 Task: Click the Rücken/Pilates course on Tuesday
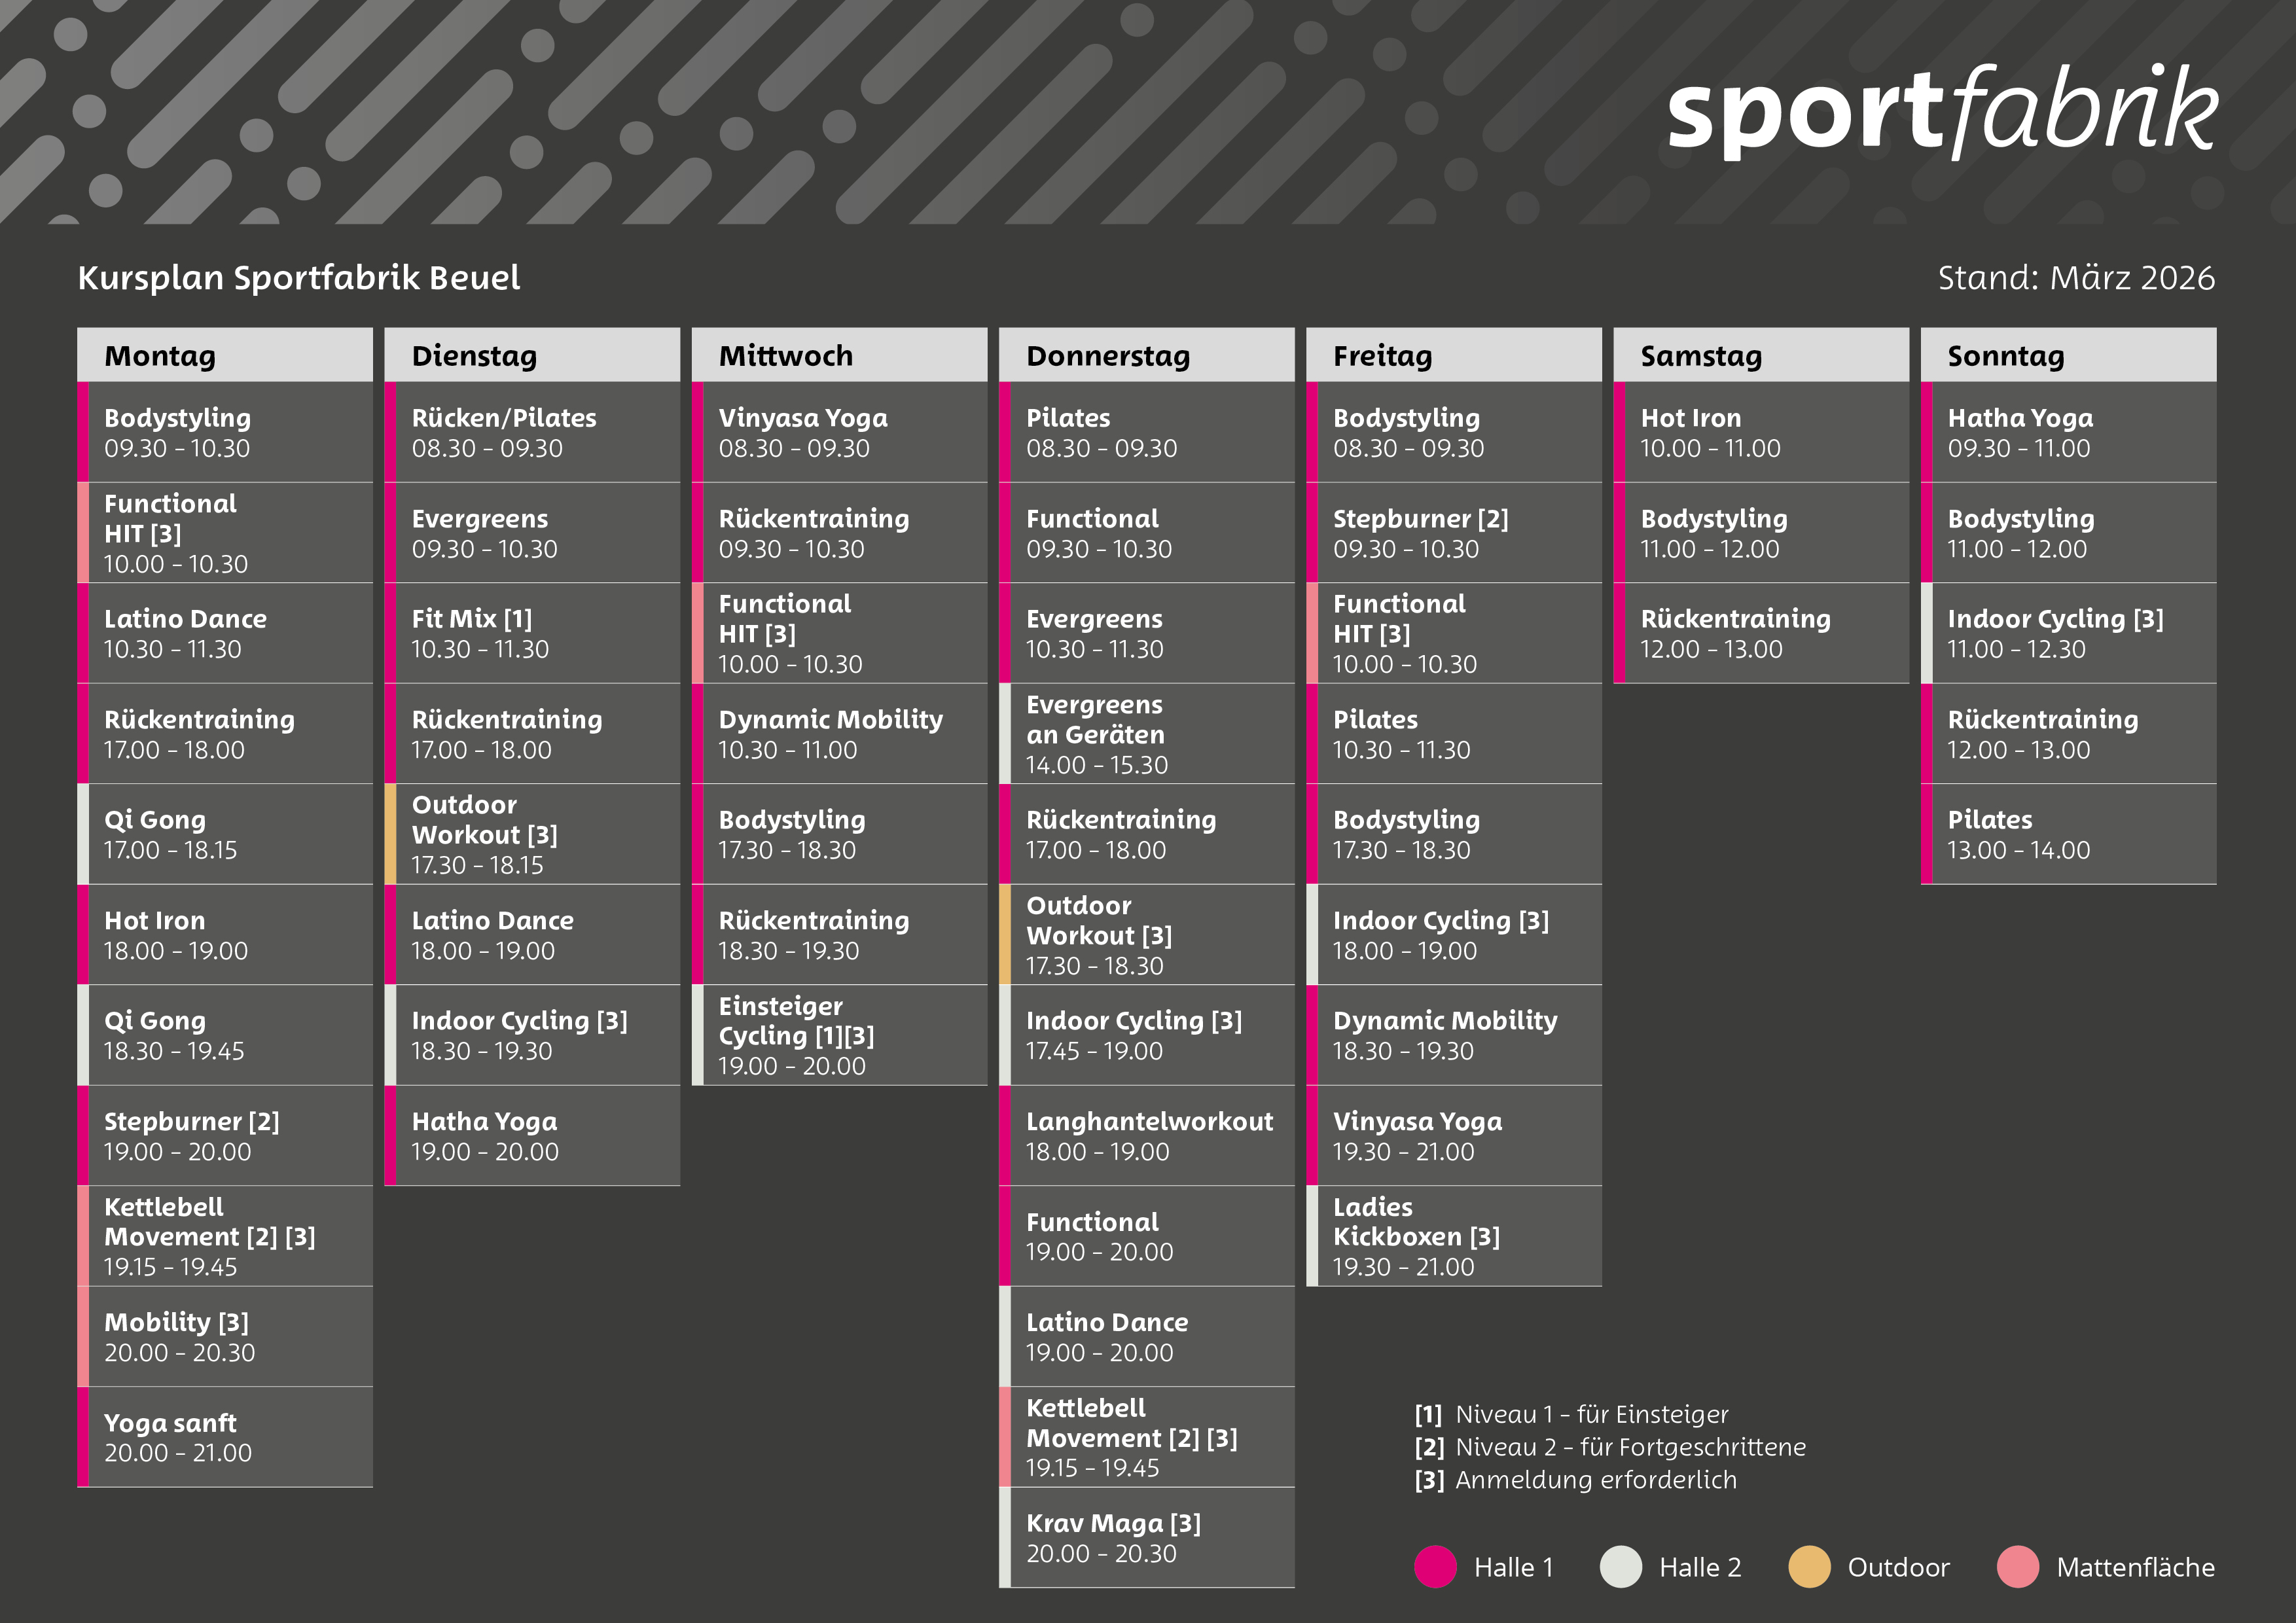tap(532, 432)
